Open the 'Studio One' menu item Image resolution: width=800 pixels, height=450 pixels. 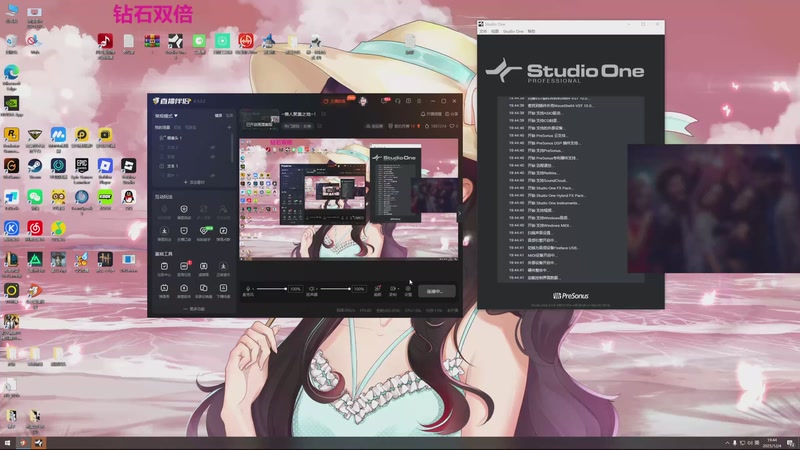pyautogui.click(x=513, y=32)
